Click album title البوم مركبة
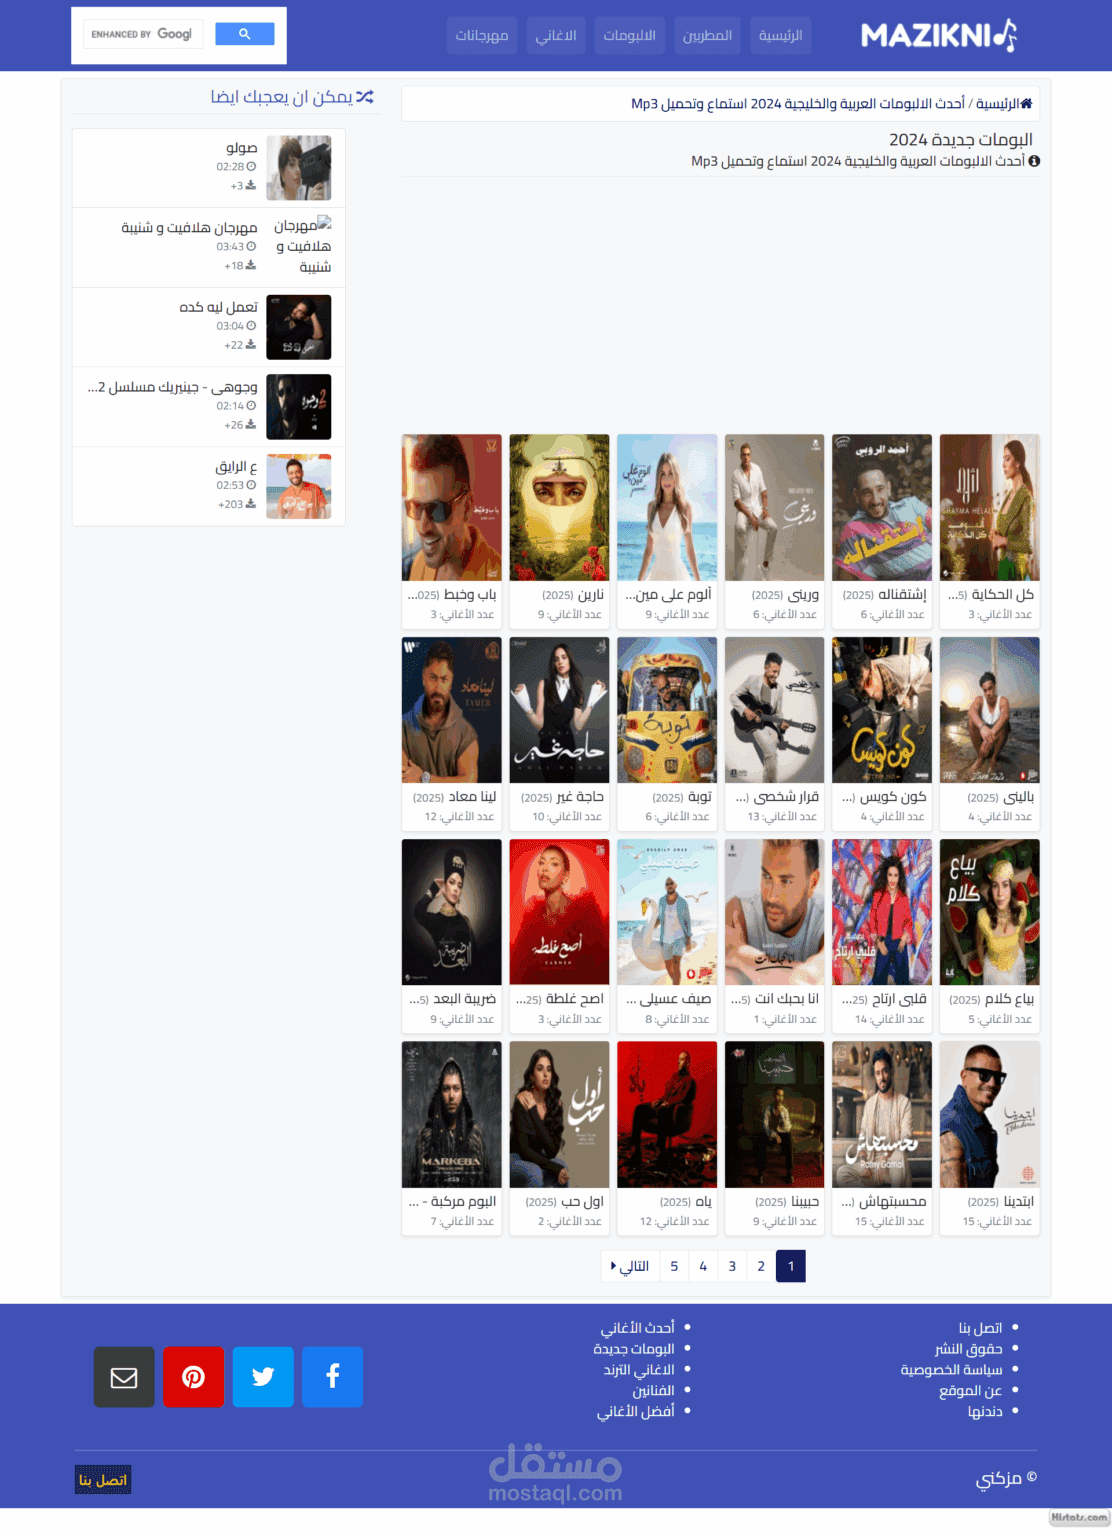This screenshot has height=1536, width=1112. click(453, 1201)
